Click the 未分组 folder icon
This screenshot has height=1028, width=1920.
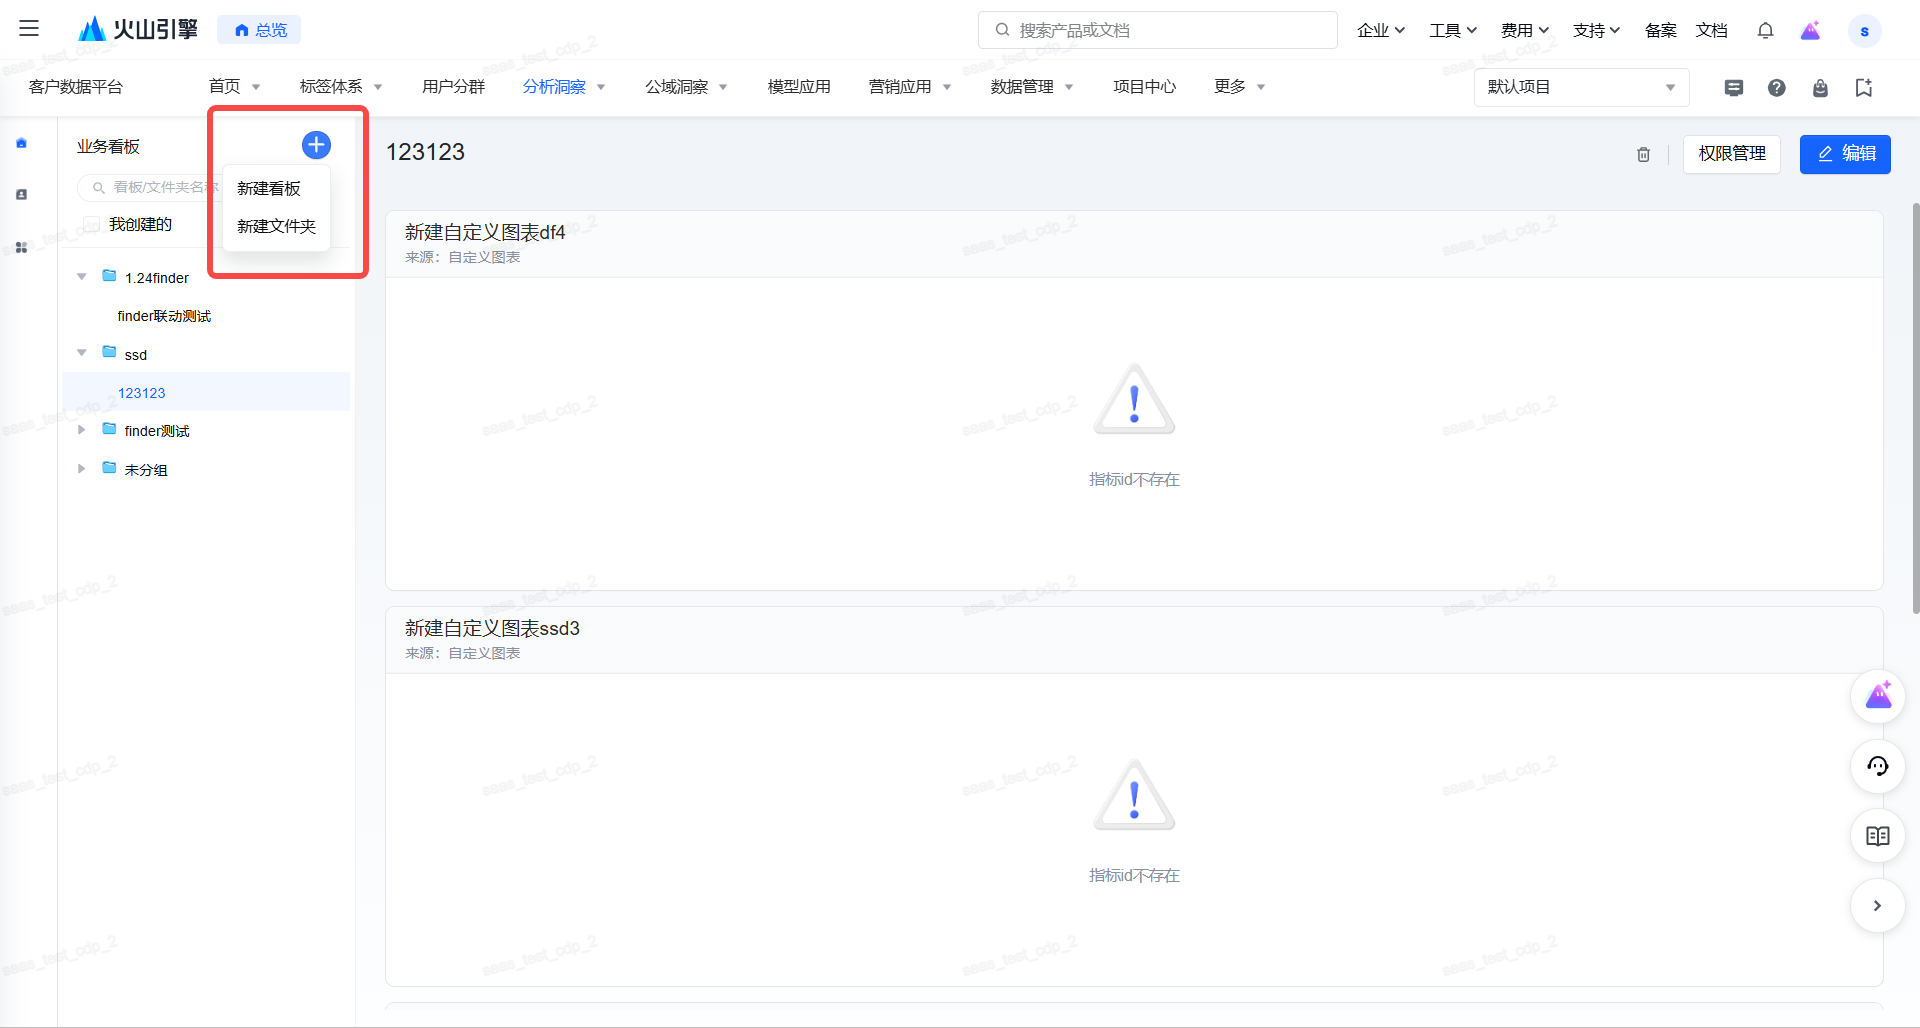pos(109,468)
